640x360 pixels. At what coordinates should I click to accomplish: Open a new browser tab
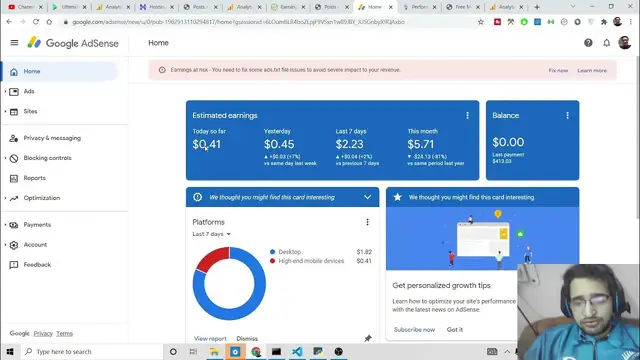[537, 7]
